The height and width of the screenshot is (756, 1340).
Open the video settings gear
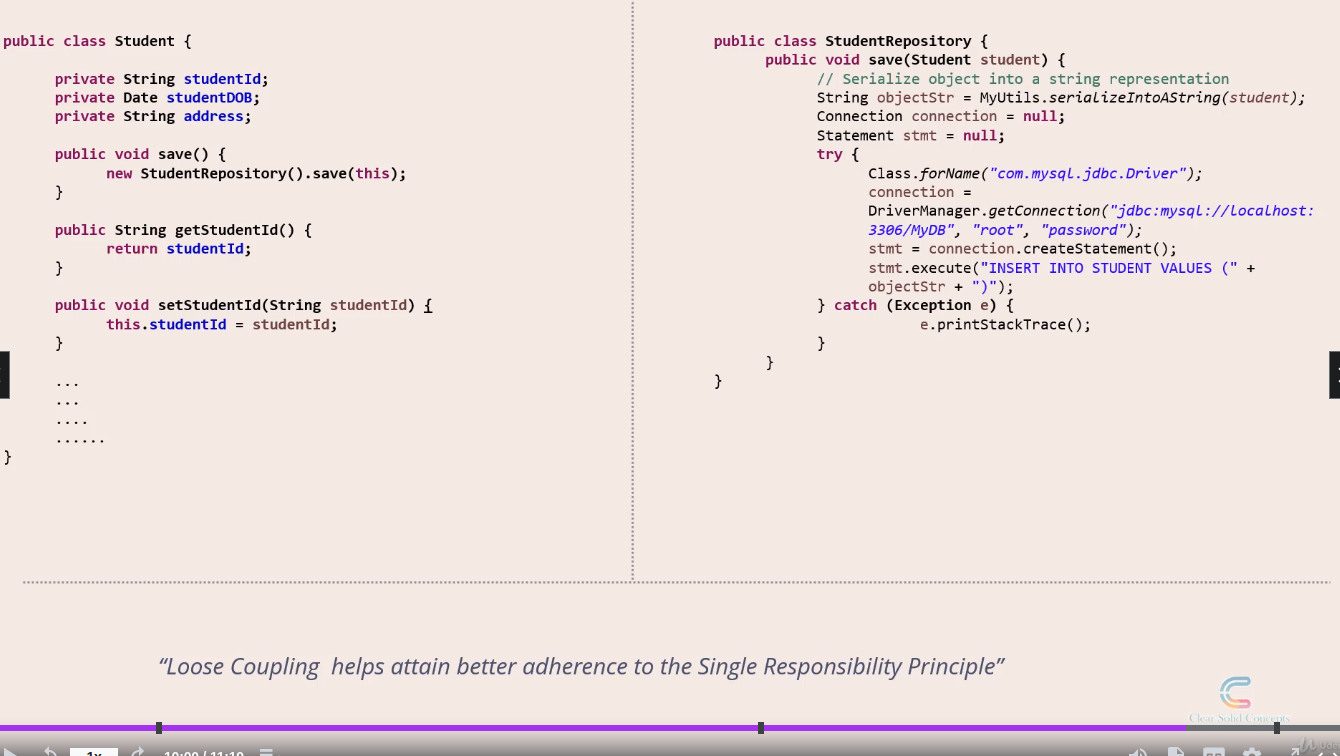pos(1252,752)
